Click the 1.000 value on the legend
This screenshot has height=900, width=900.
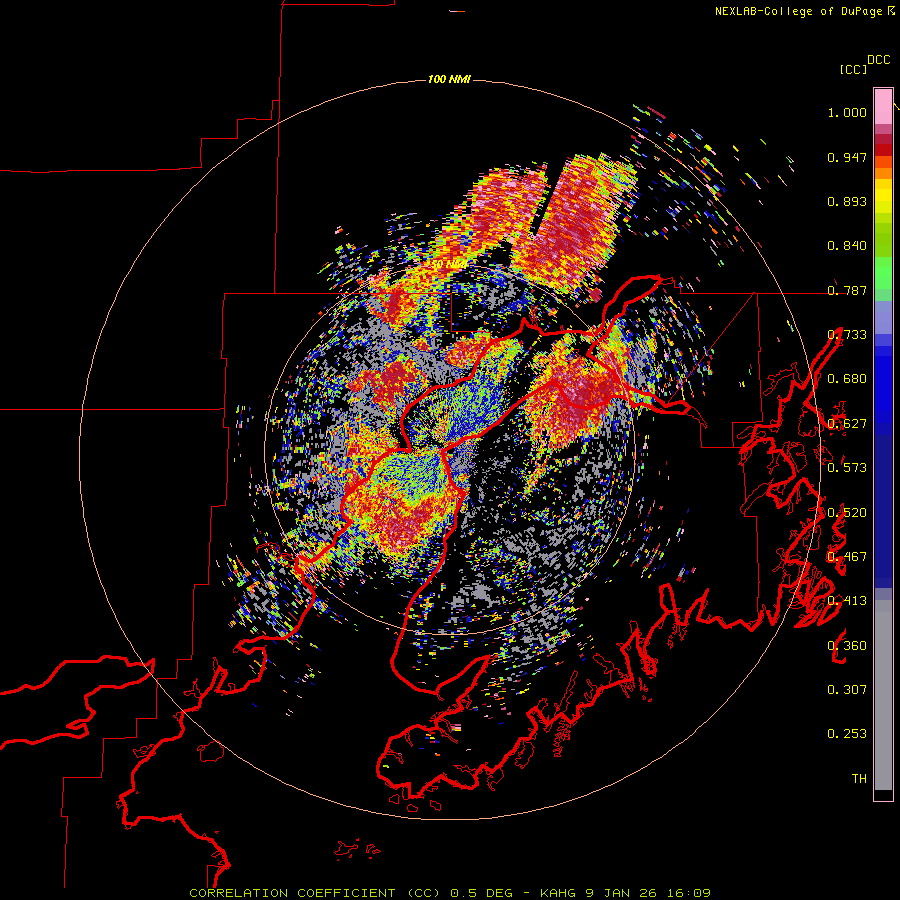[x=847, y=112]
